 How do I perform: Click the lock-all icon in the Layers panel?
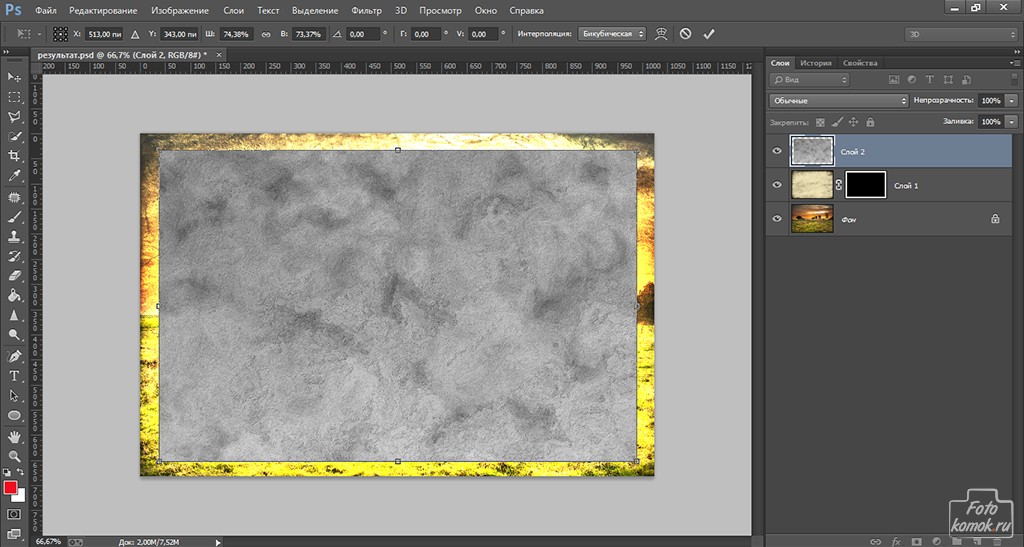tap(870, 122)
